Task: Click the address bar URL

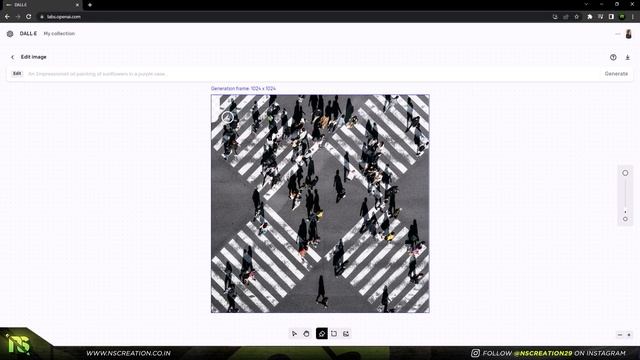Action: [64, 17]
